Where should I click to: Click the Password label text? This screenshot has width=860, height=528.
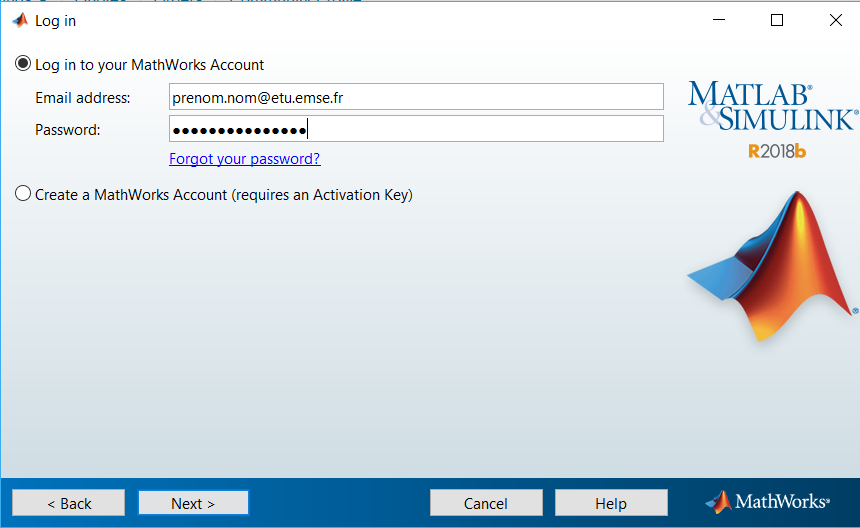[x=67, y=130]
